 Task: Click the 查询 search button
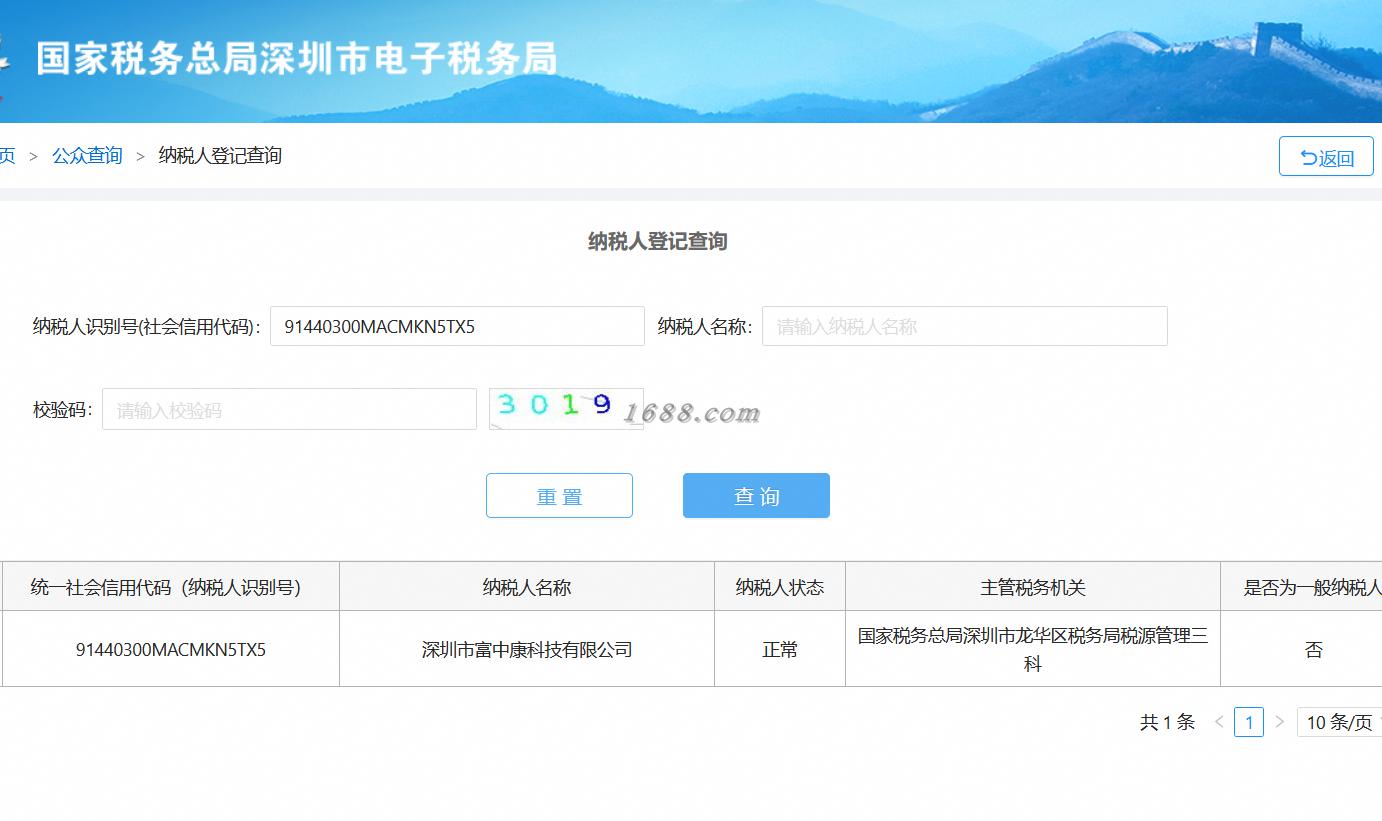point(756,496)
